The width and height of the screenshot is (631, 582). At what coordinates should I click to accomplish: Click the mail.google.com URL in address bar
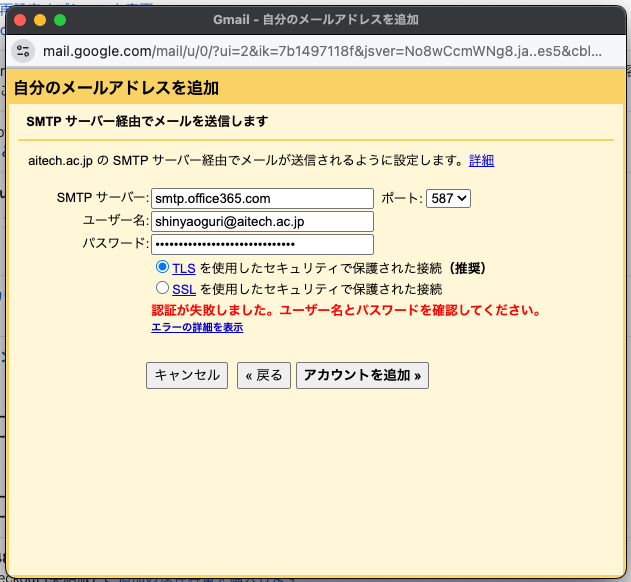(322, 52)
